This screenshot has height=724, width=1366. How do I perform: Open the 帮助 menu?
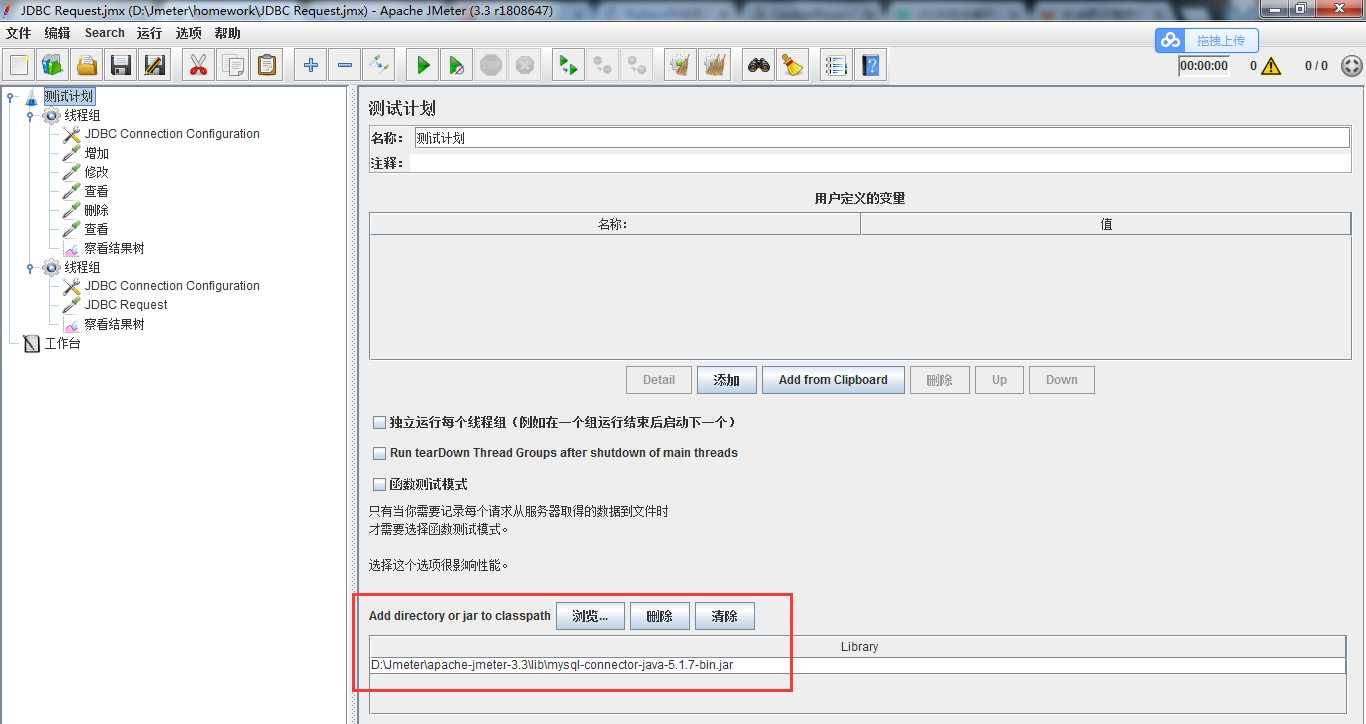click(228, 33)
